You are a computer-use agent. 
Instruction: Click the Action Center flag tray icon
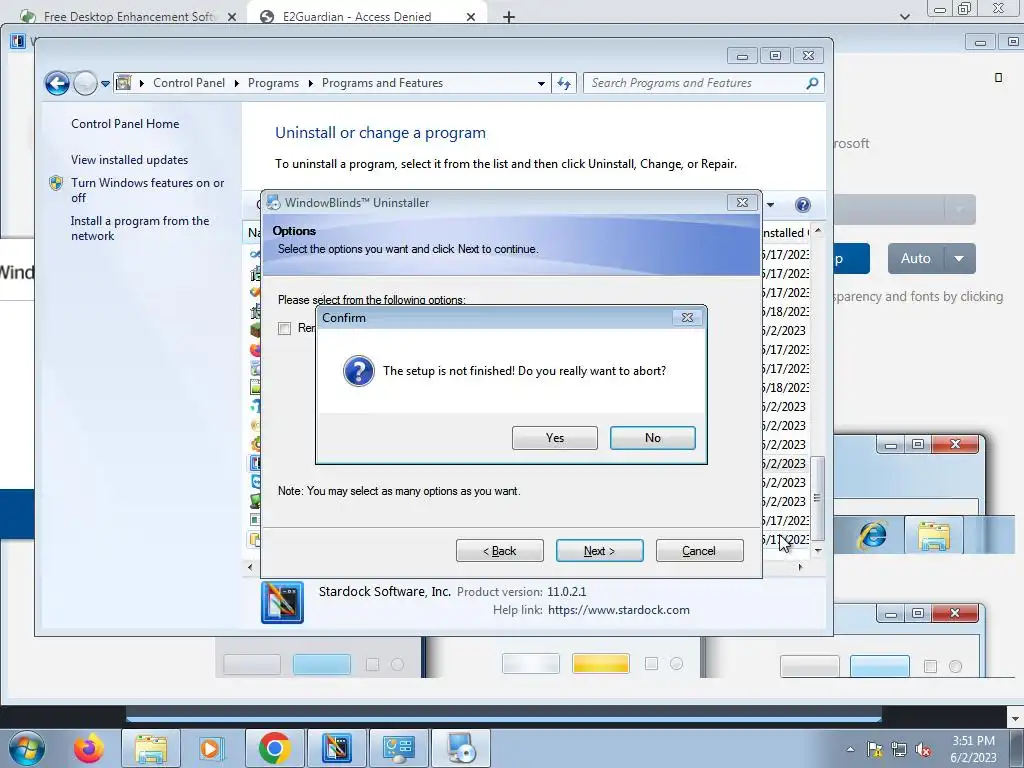point(874,749)
